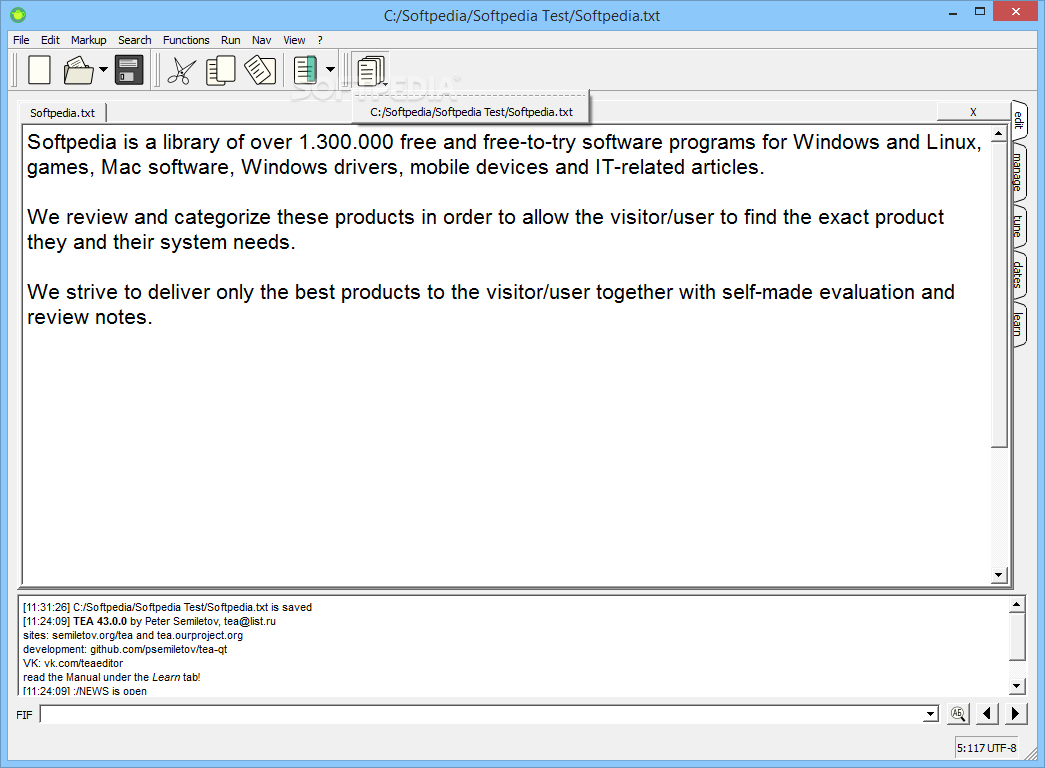
Task: Open a file with folder icon
Action: (x=79, y=70)
